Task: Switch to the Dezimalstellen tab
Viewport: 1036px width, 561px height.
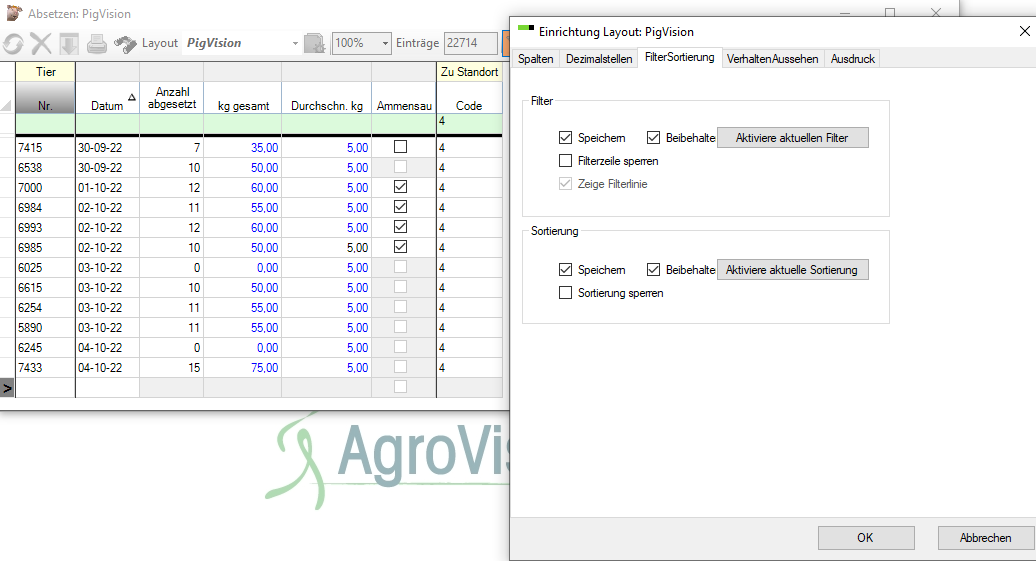Action: click(x=599, y=59)
